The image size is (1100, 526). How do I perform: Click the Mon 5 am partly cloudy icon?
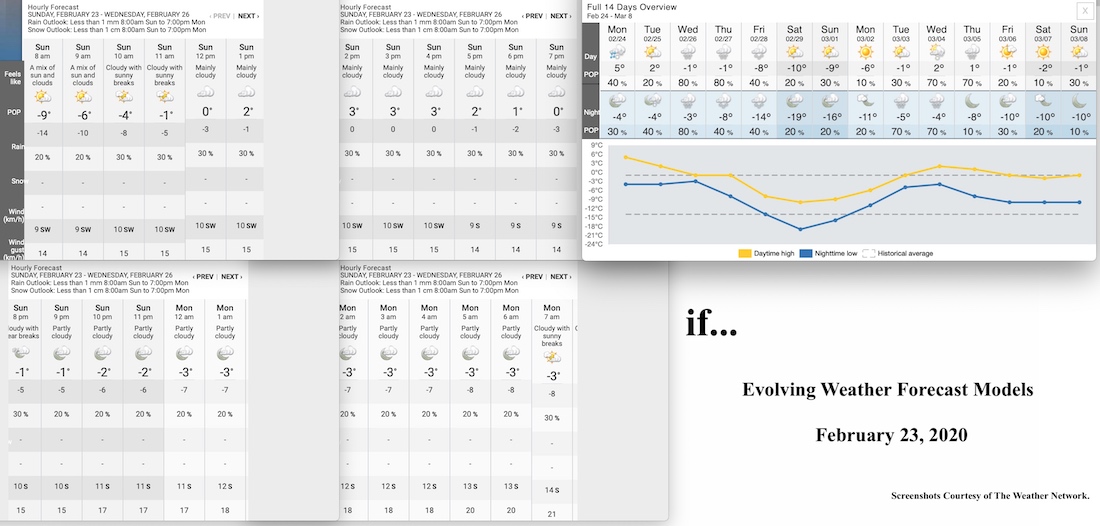pyautogui.click(x=470, y=353)
